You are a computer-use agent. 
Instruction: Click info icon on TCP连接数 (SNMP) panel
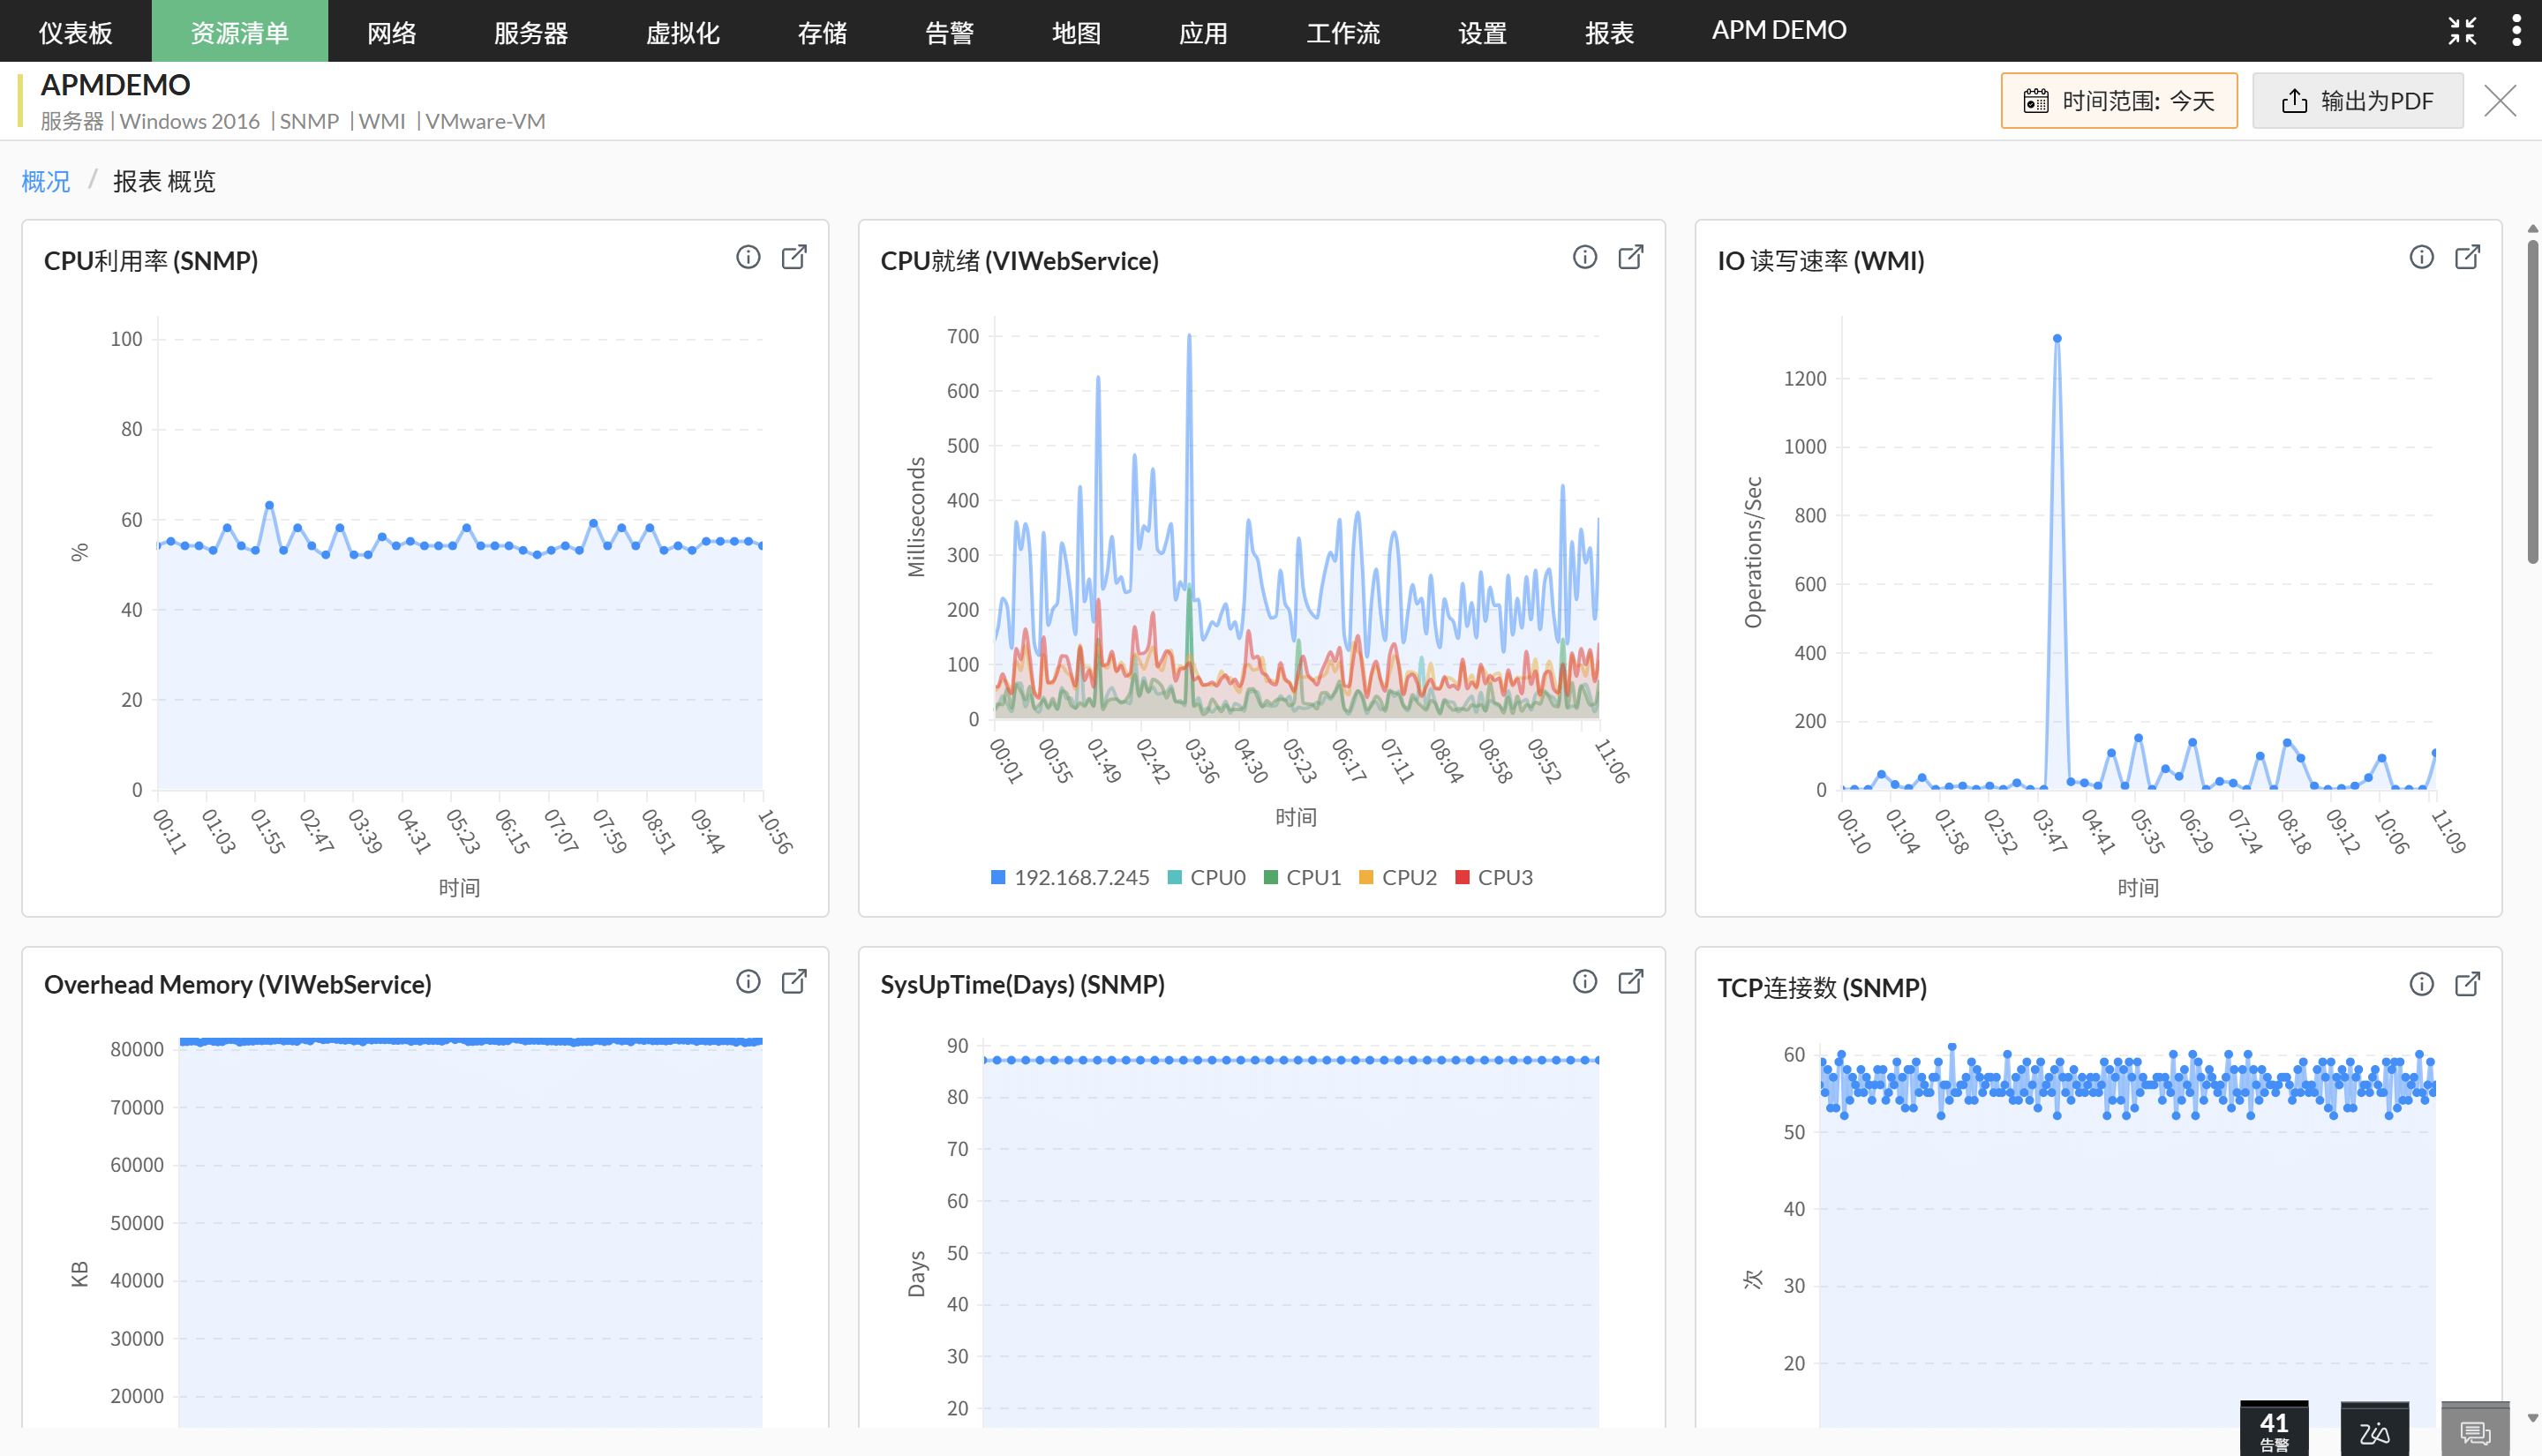2421,984
